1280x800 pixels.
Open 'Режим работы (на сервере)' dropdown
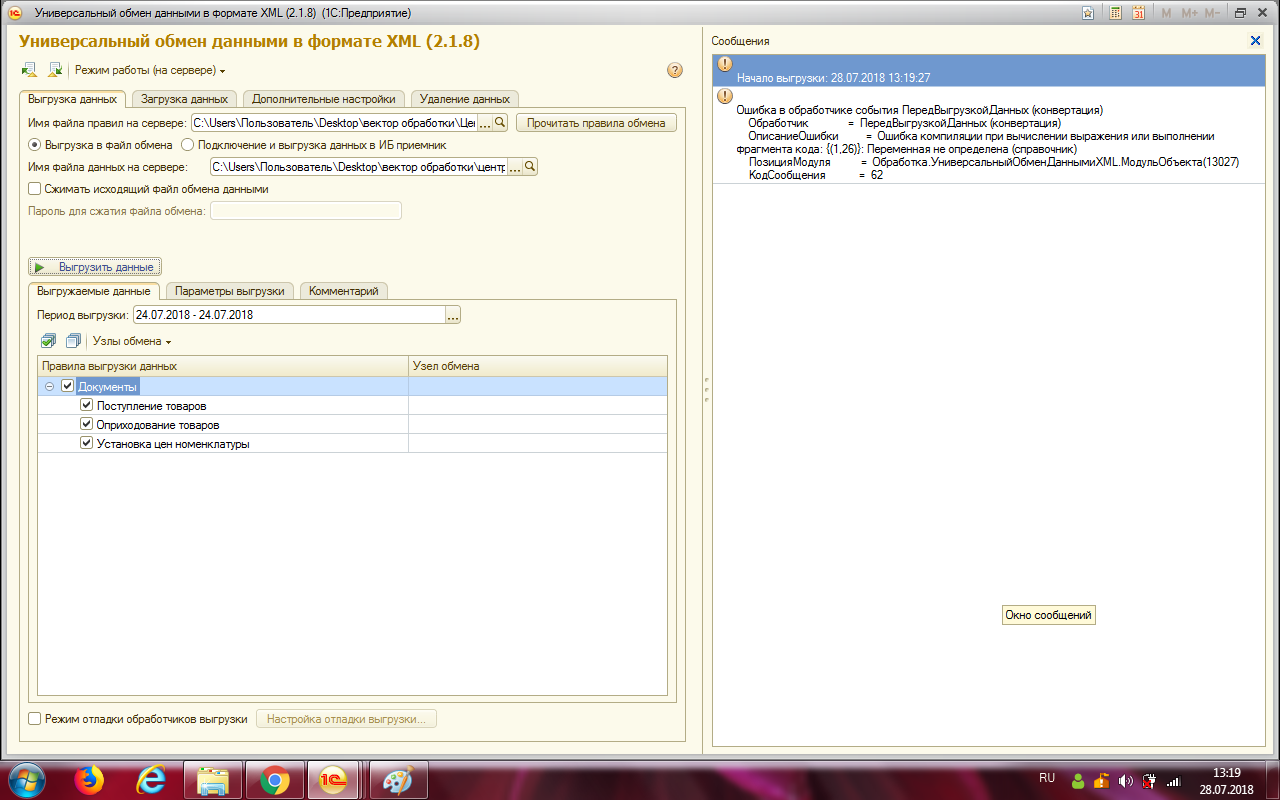tap(150, 70)
